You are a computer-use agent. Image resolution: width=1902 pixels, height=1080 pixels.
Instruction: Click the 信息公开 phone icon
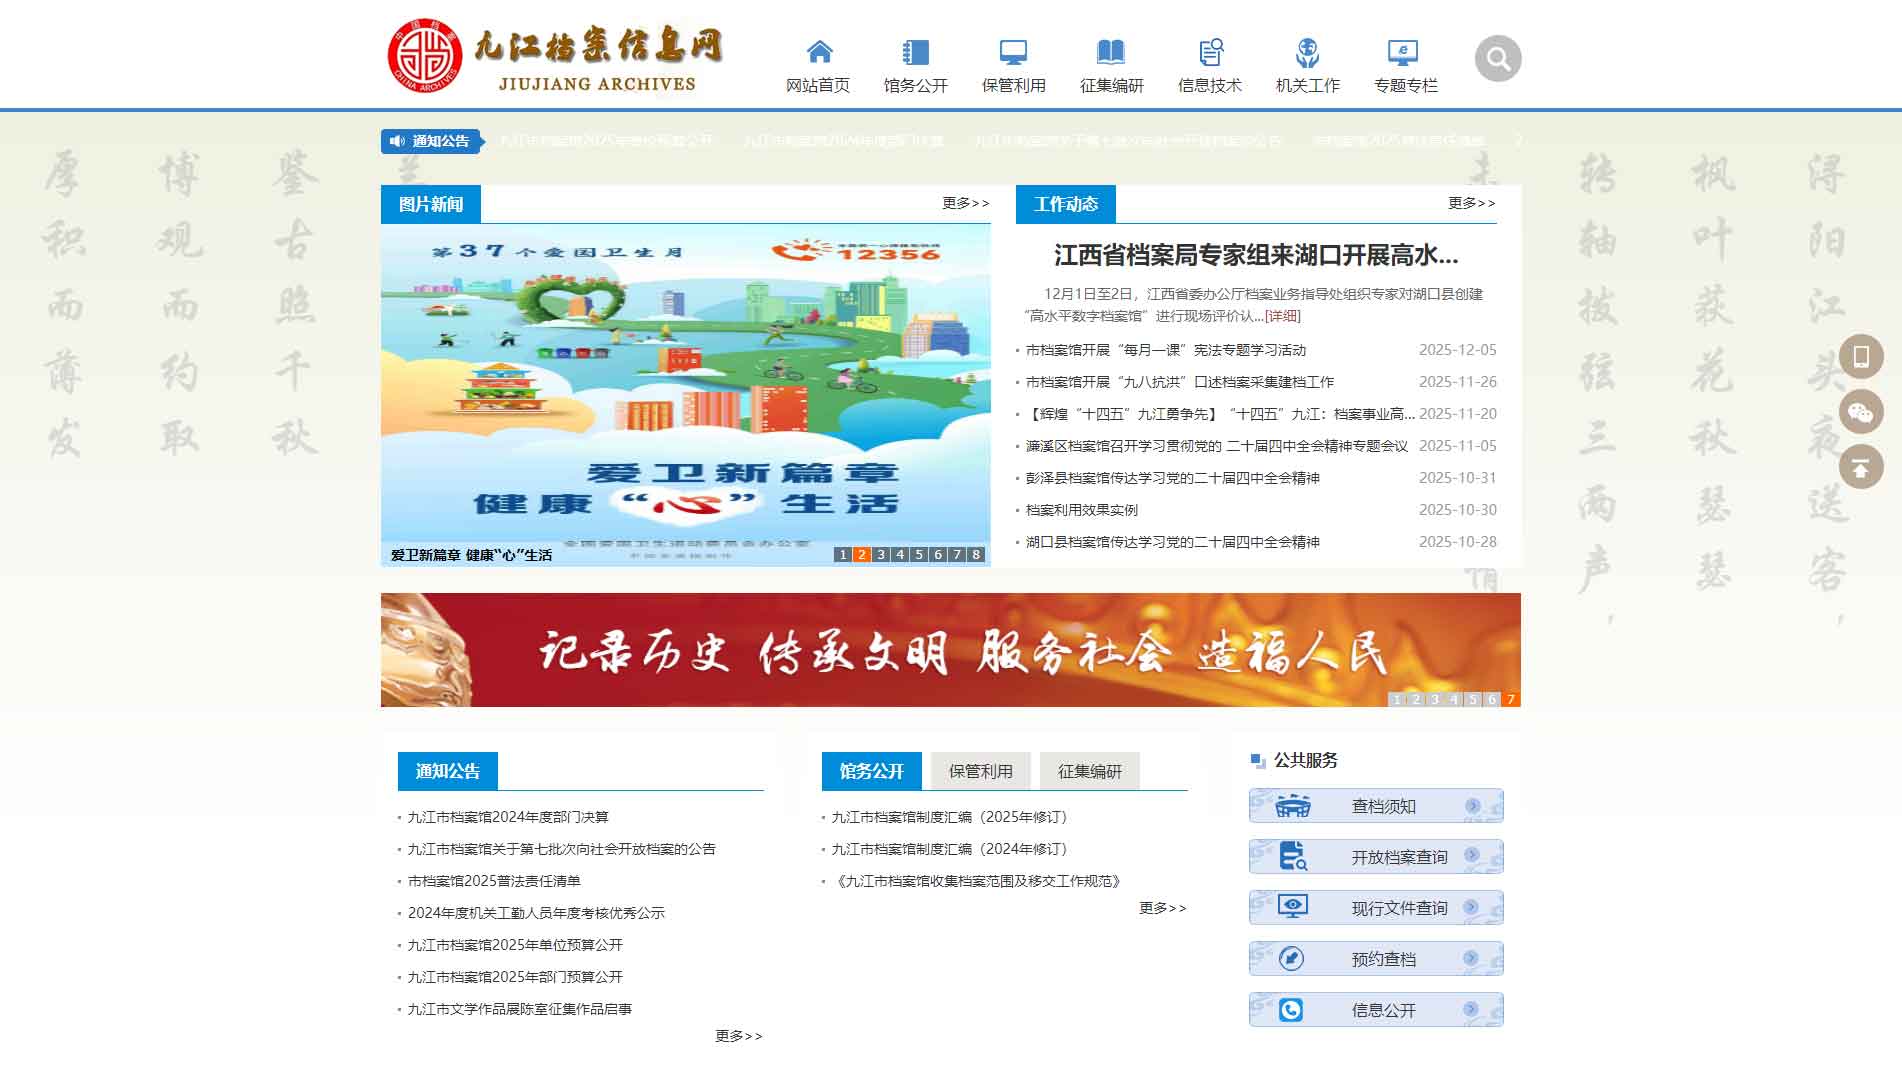click(1291, 1010)
